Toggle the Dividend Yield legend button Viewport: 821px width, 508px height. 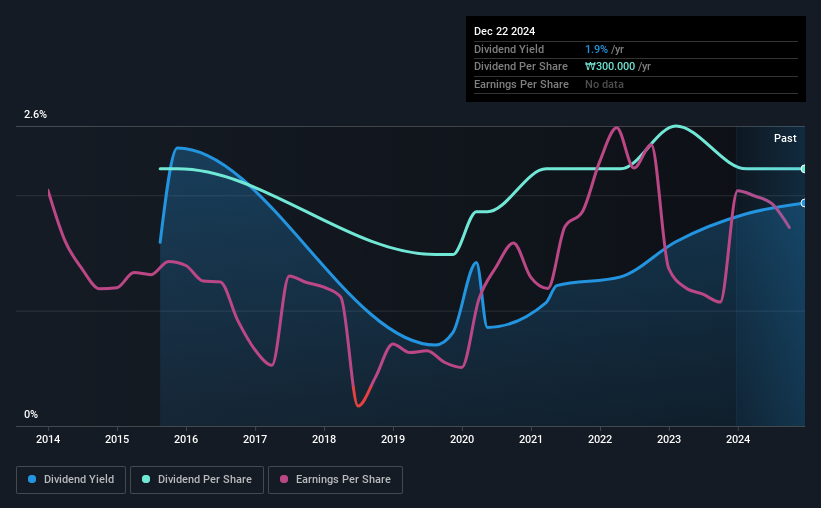click(x=71, y=480)
